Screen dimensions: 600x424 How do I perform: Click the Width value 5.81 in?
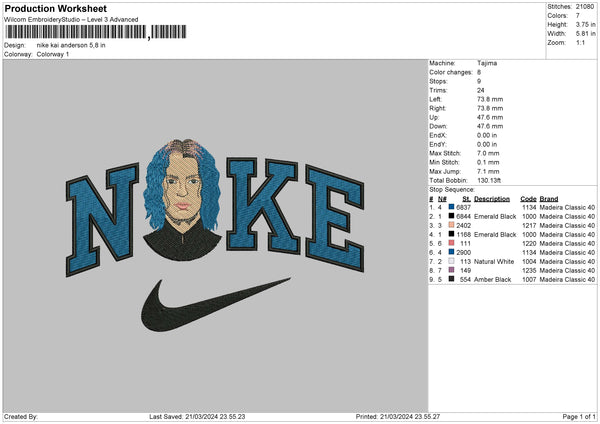(x=585, y=34)
